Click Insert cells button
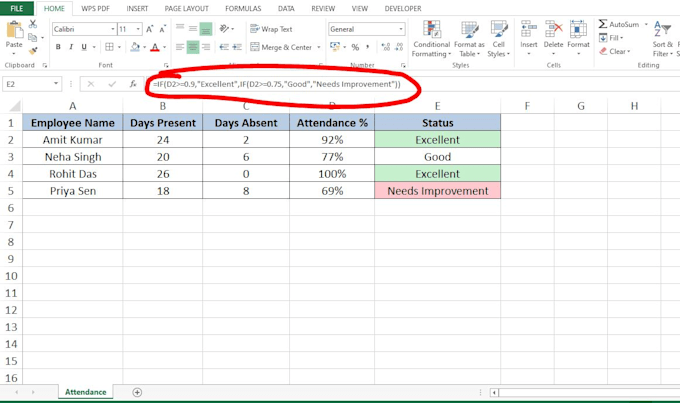 (529, 38)
